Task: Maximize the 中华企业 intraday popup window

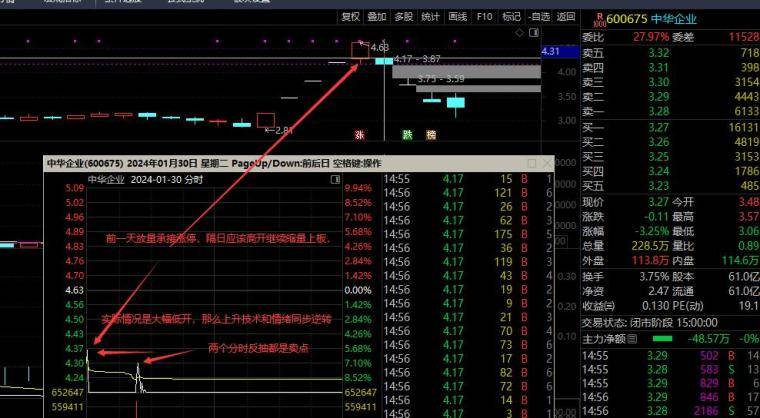Action: coord(532,163)
